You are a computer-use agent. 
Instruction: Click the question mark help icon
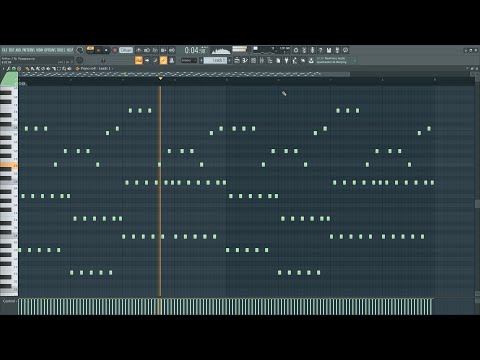point(320,50)
